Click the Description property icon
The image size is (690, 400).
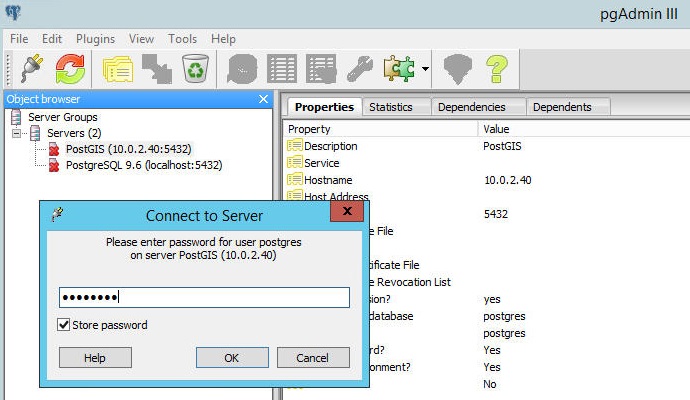(294, 145)
